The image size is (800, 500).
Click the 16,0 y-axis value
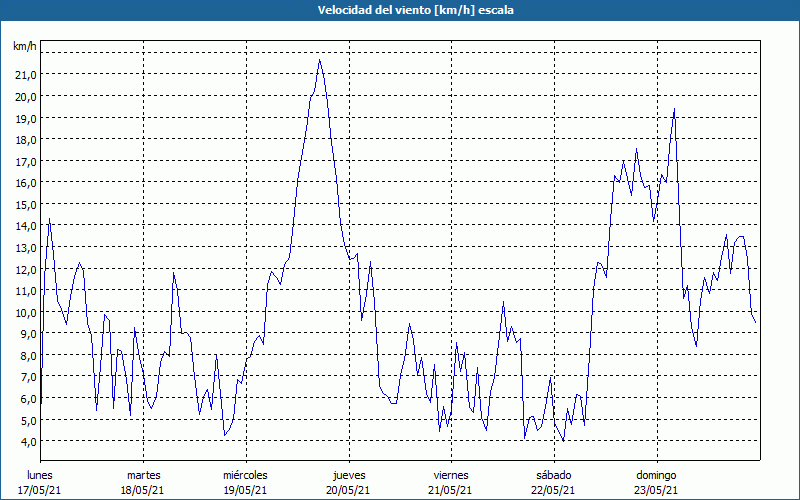(27, 183)
